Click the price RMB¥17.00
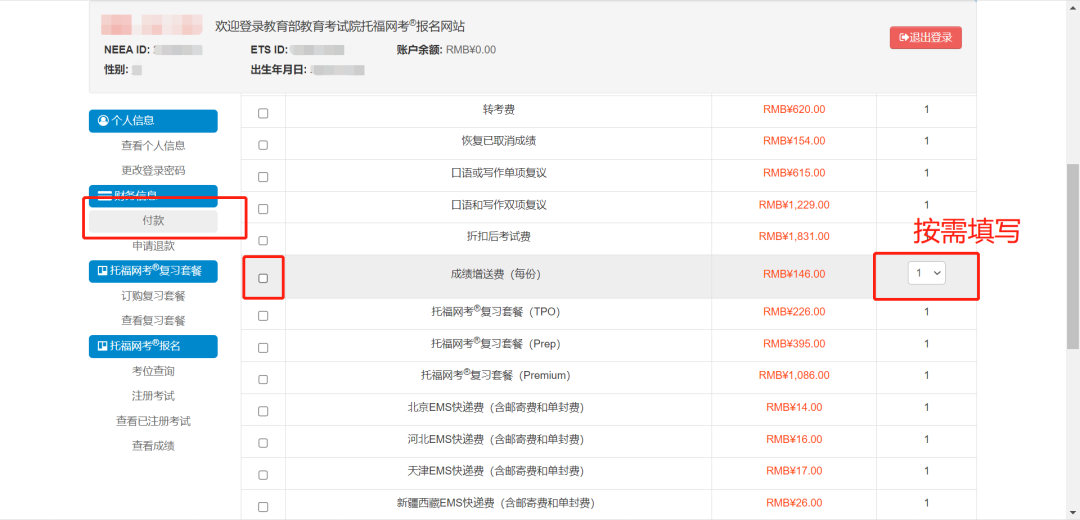Screen dimensions: 1080x520 [x=794, y=471]
